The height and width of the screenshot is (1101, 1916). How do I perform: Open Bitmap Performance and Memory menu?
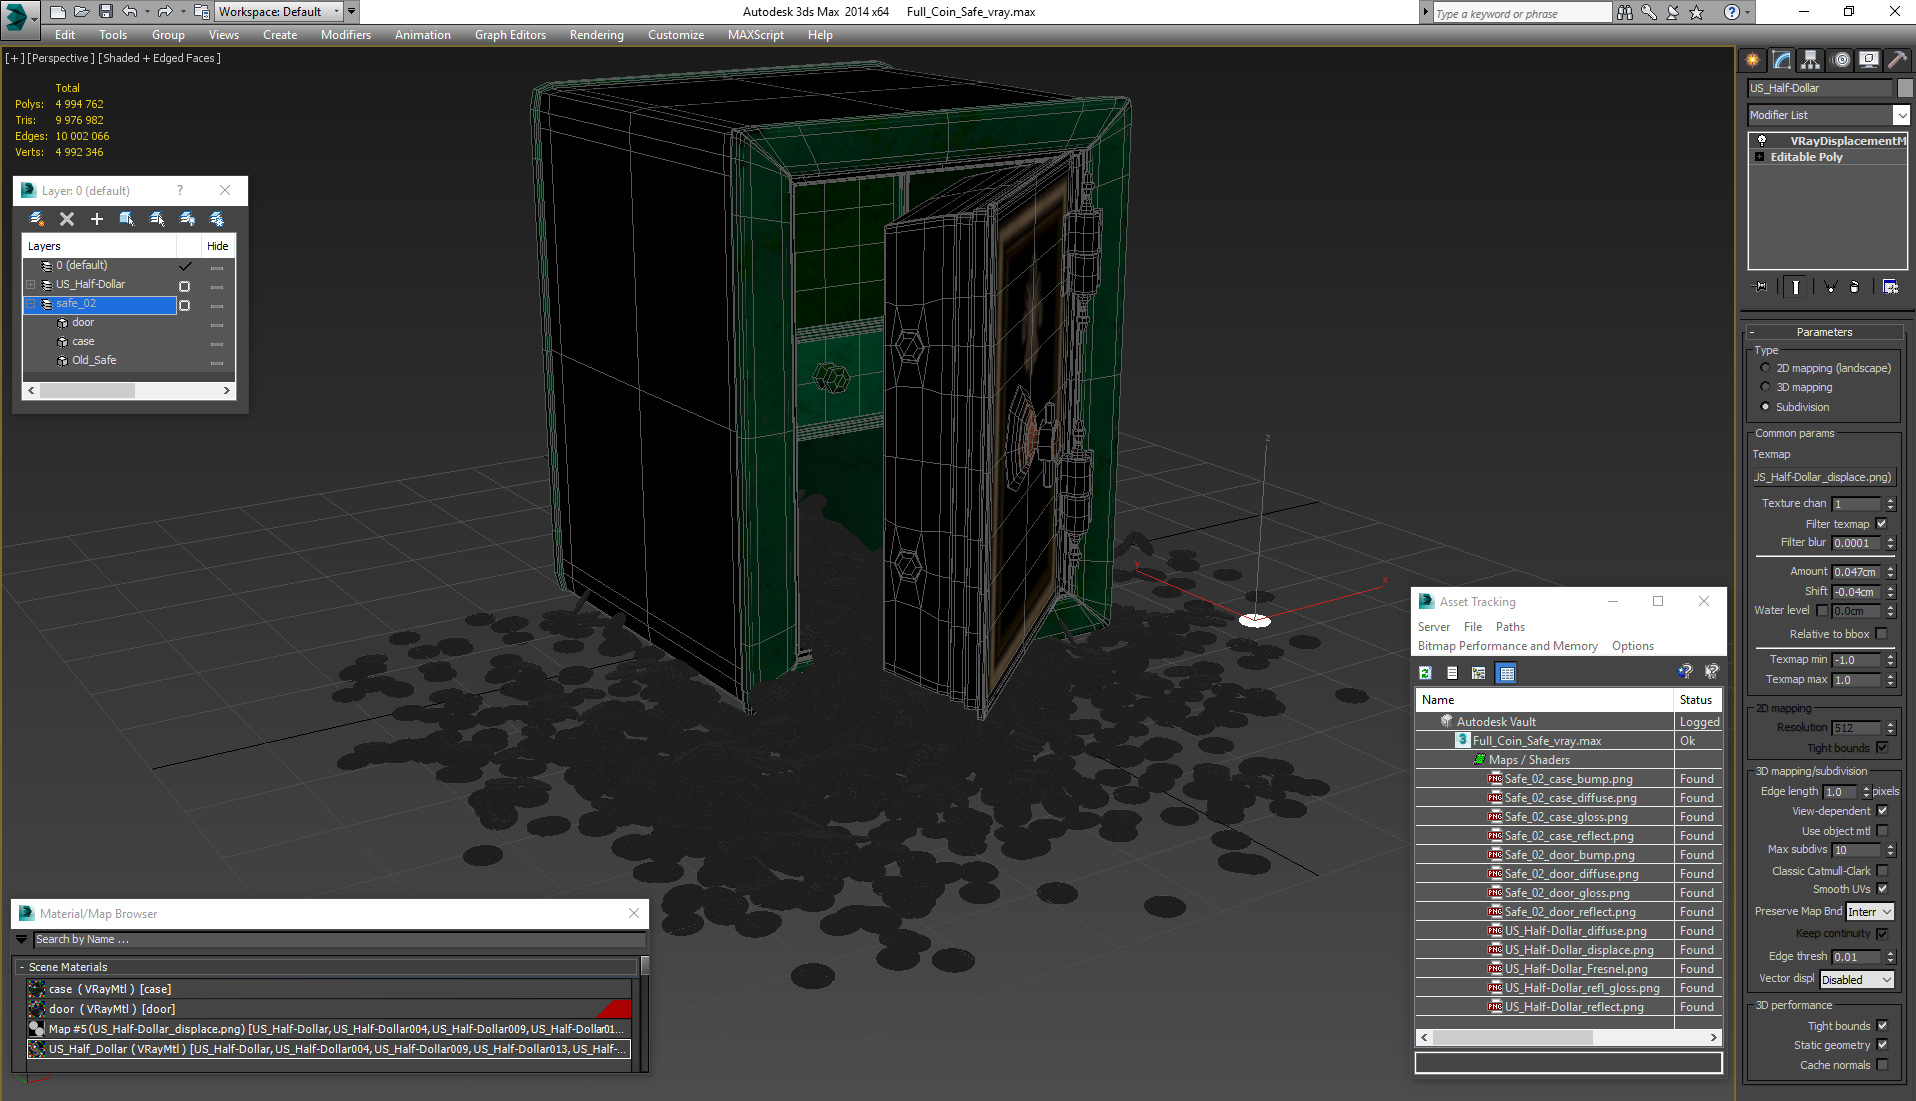click(x=1507, y=646)
